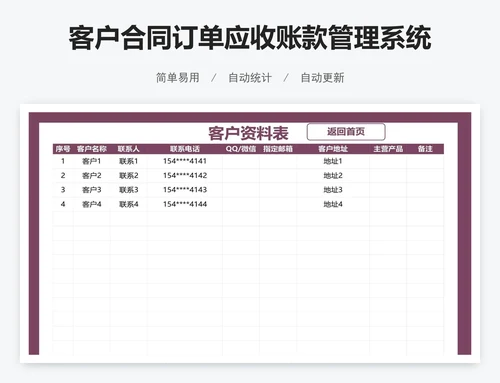This screenshot has height=383, width=500.
Task: Select cell containing 联系3
Action: point(129,190)
